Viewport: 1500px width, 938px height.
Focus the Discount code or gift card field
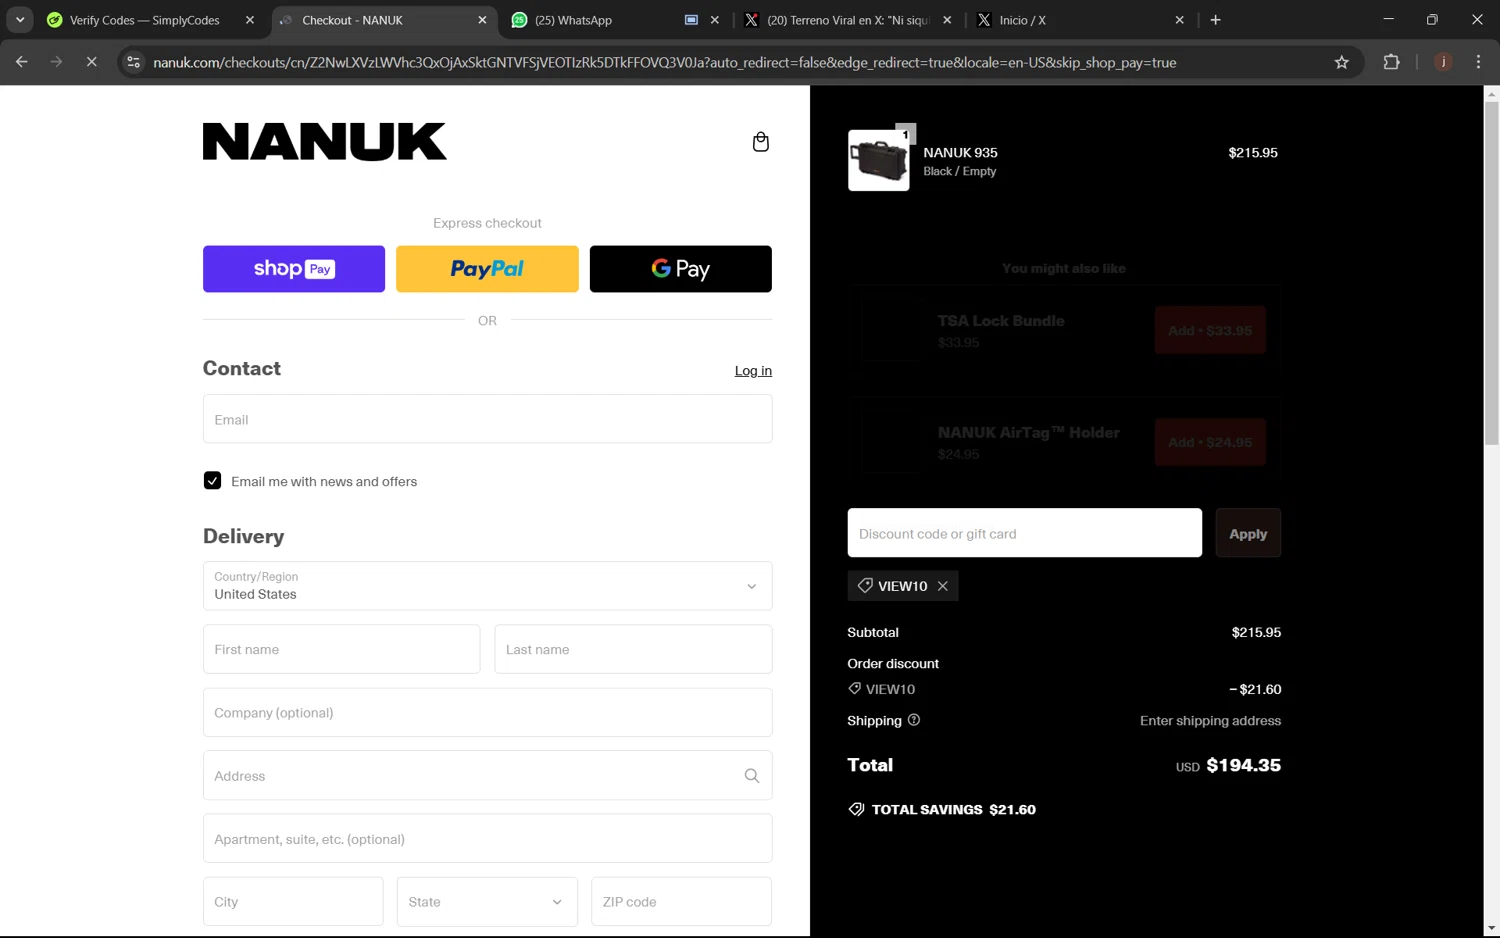point(1025,533)
